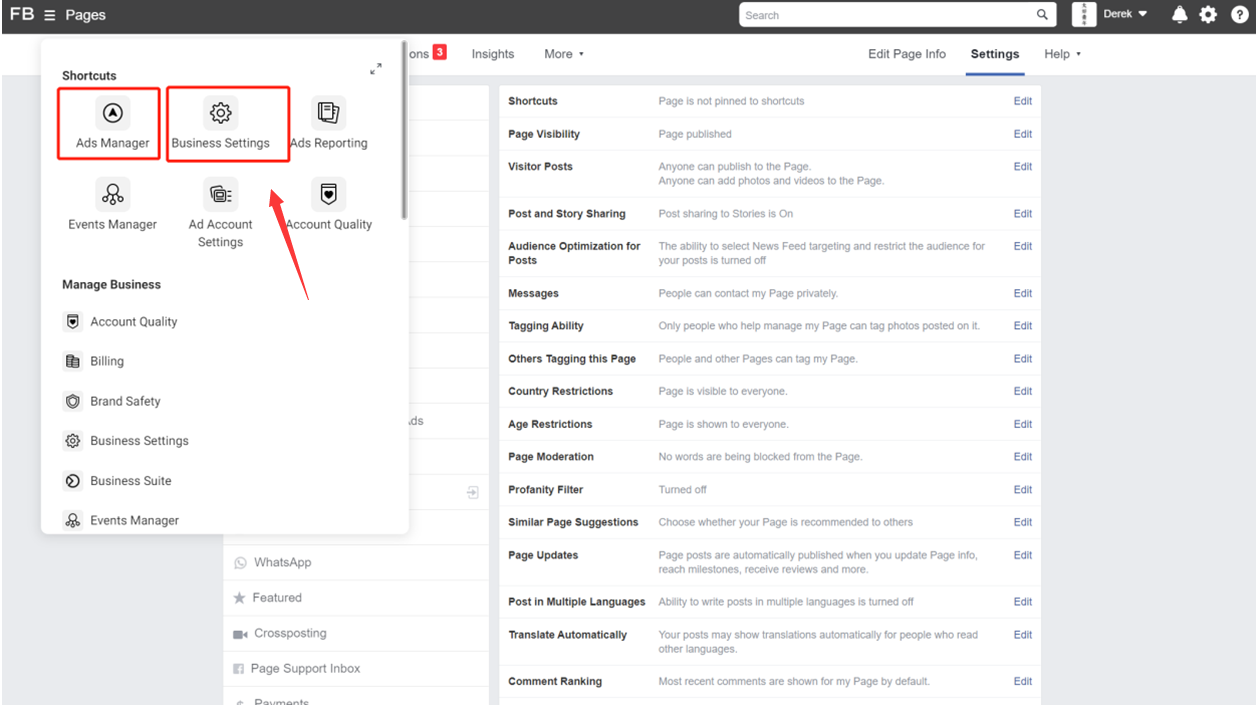Edit Post in Multiple Languages setting
The height and width of the screenshot is (705, 1256).
pos(1023,602)
